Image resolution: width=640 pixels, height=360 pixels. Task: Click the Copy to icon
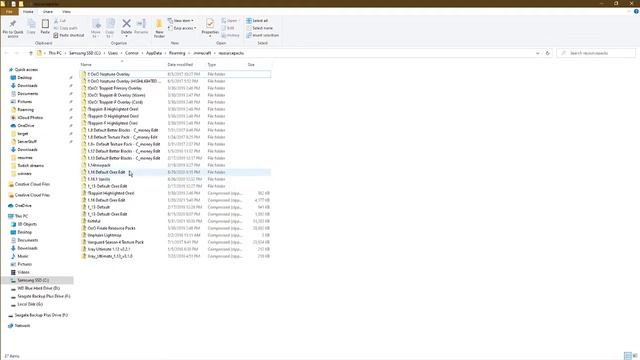point(110,24)
